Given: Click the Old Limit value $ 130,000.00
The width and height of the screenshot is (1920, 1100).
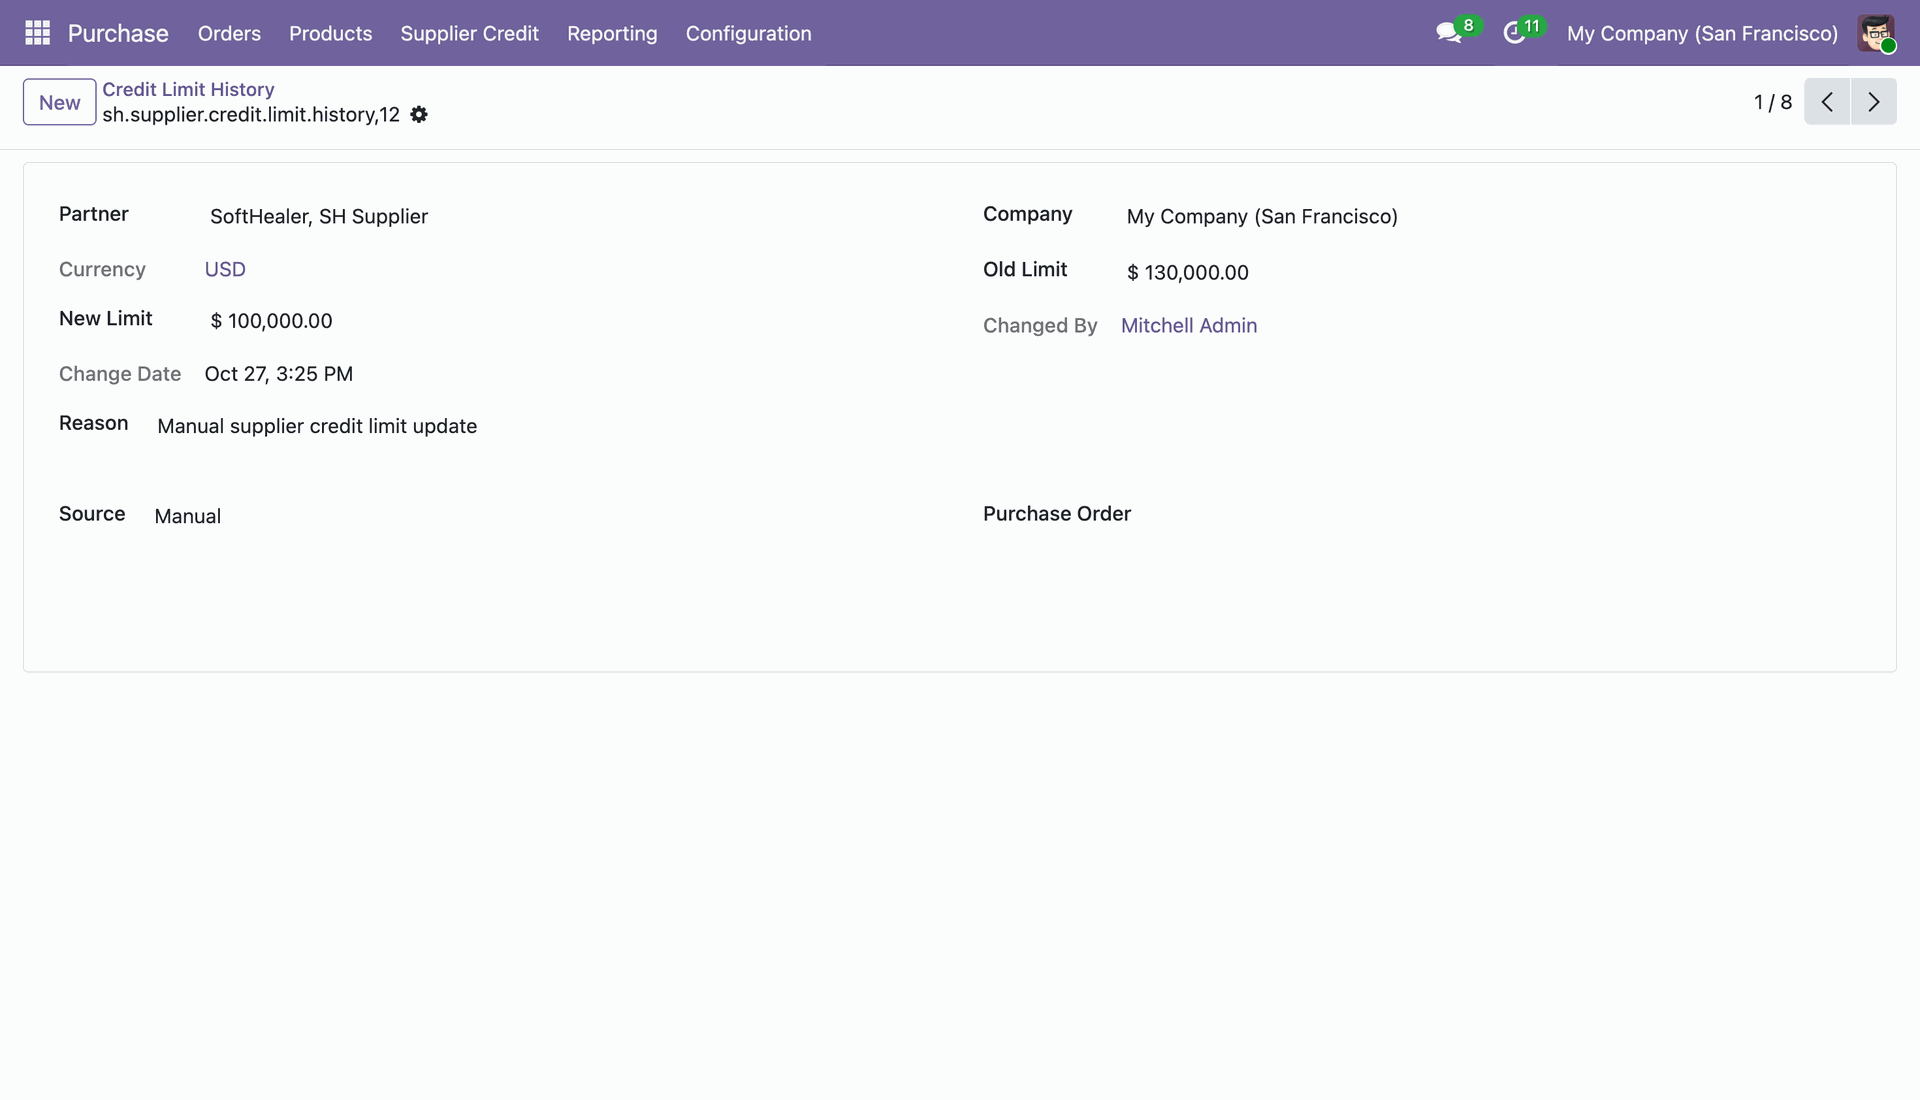Looking at the screenshot, I should (1188, 272).
